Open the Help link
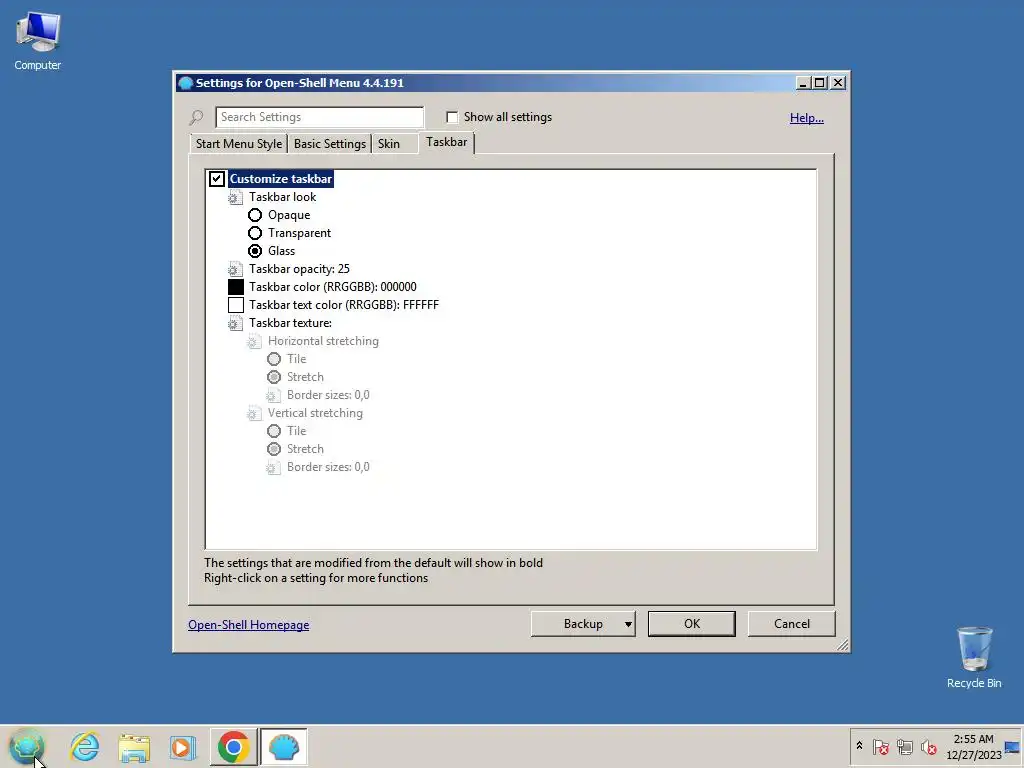 pos(807,118)
